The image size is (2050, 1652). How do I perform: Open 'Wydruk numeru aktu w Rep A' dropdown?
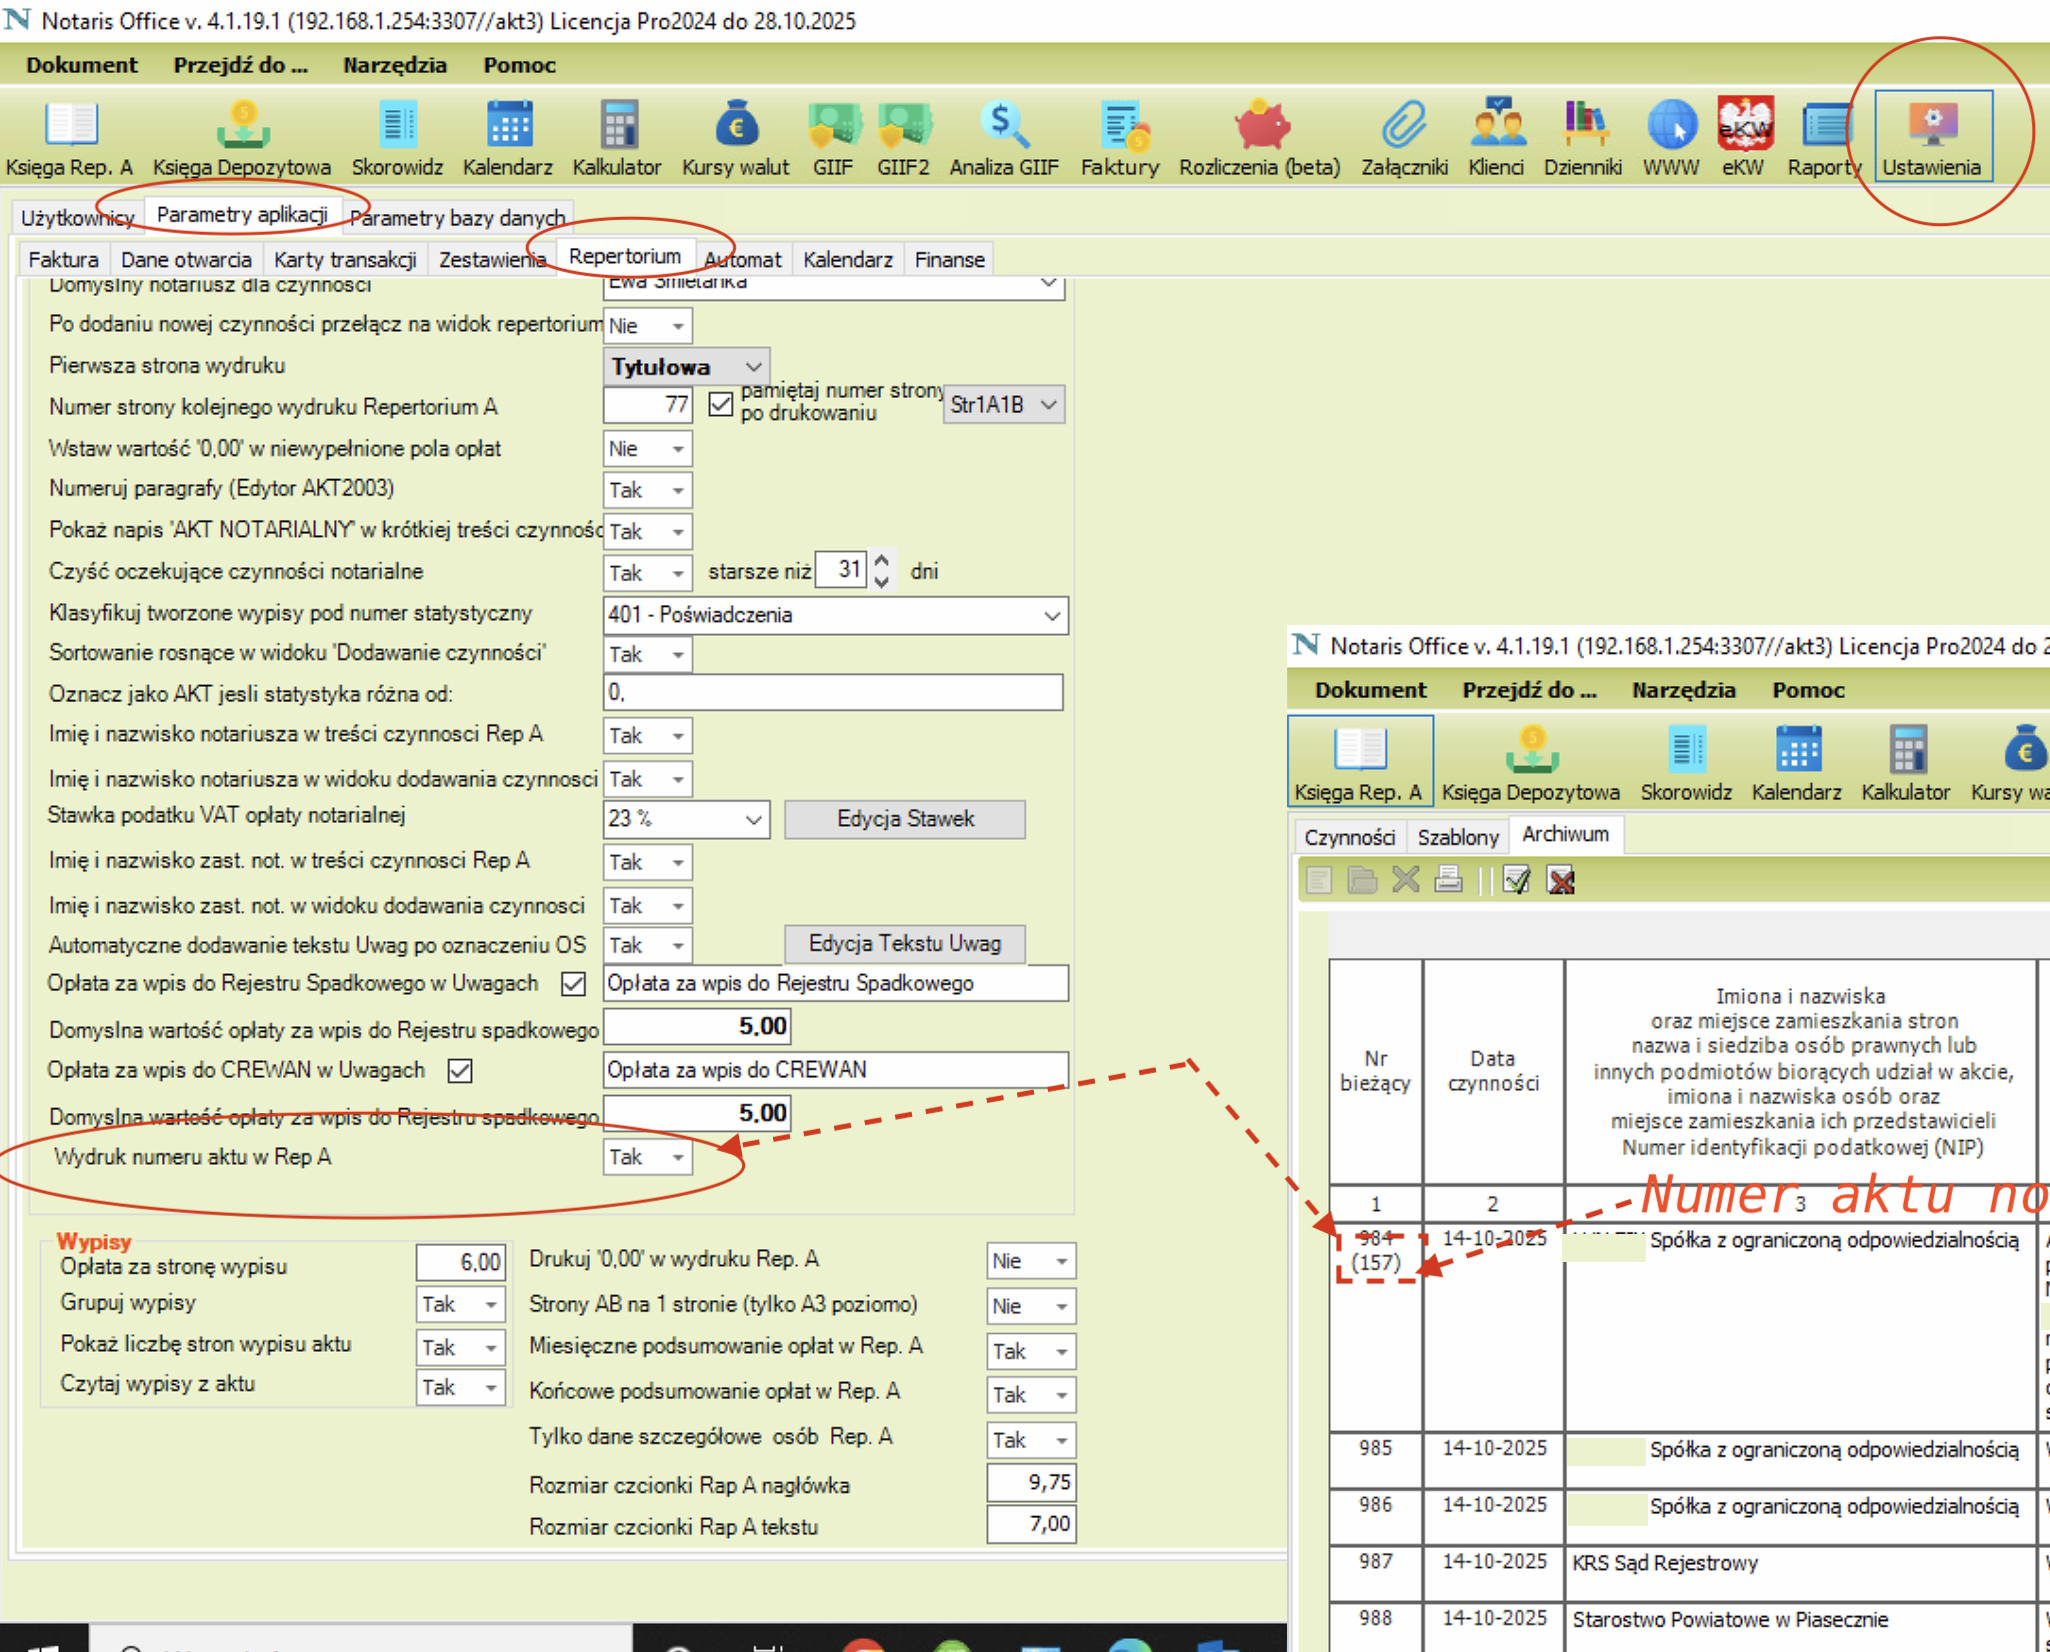coord(677,1158)
